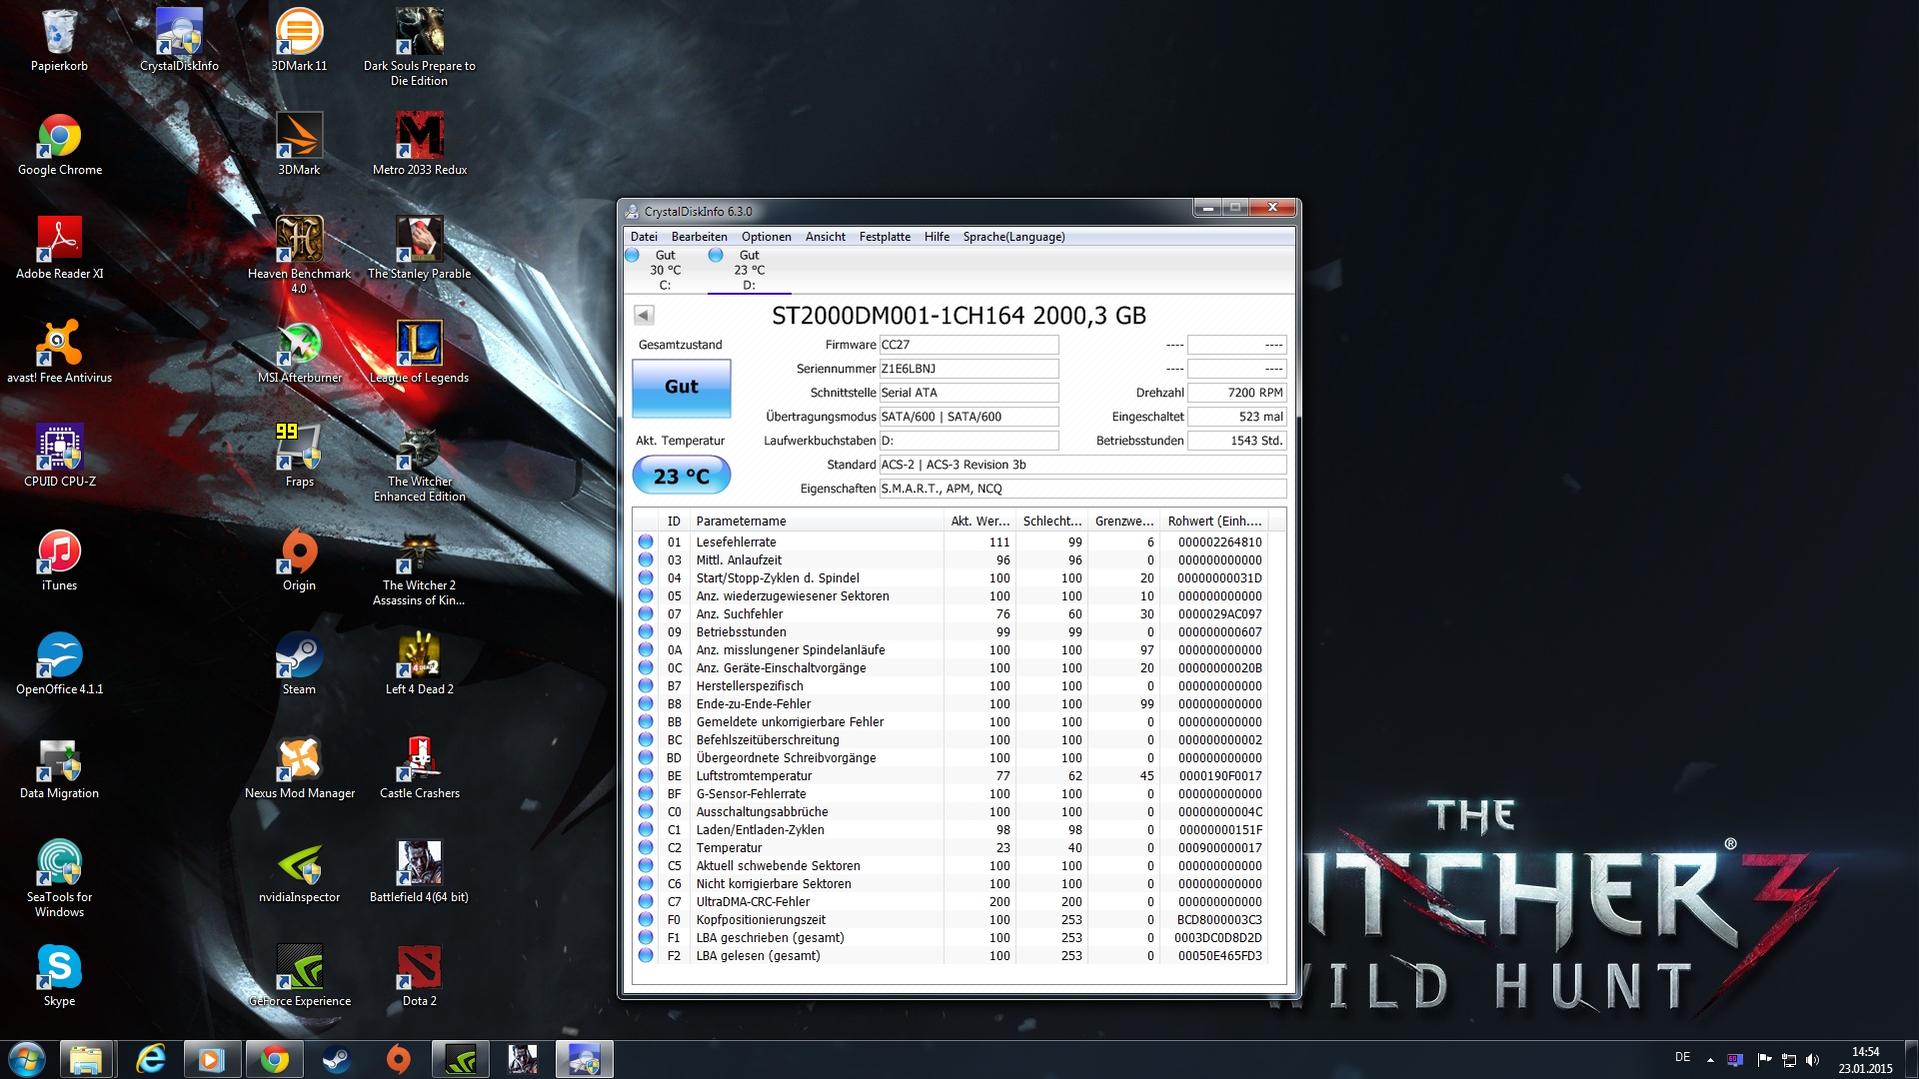Switch to drive C: disk tab
This screenshot has width=1919, height=1079.
coord(664,270)
